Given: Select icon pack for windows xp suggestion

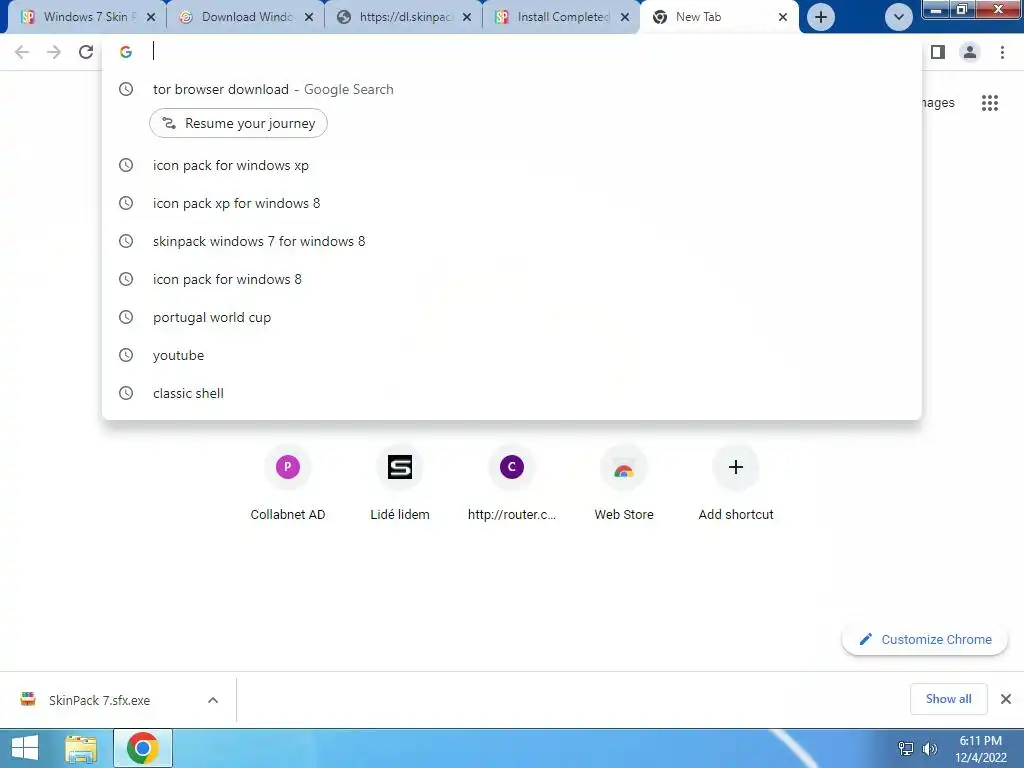Looking at the screenshot, I should [x=511, y=165].
